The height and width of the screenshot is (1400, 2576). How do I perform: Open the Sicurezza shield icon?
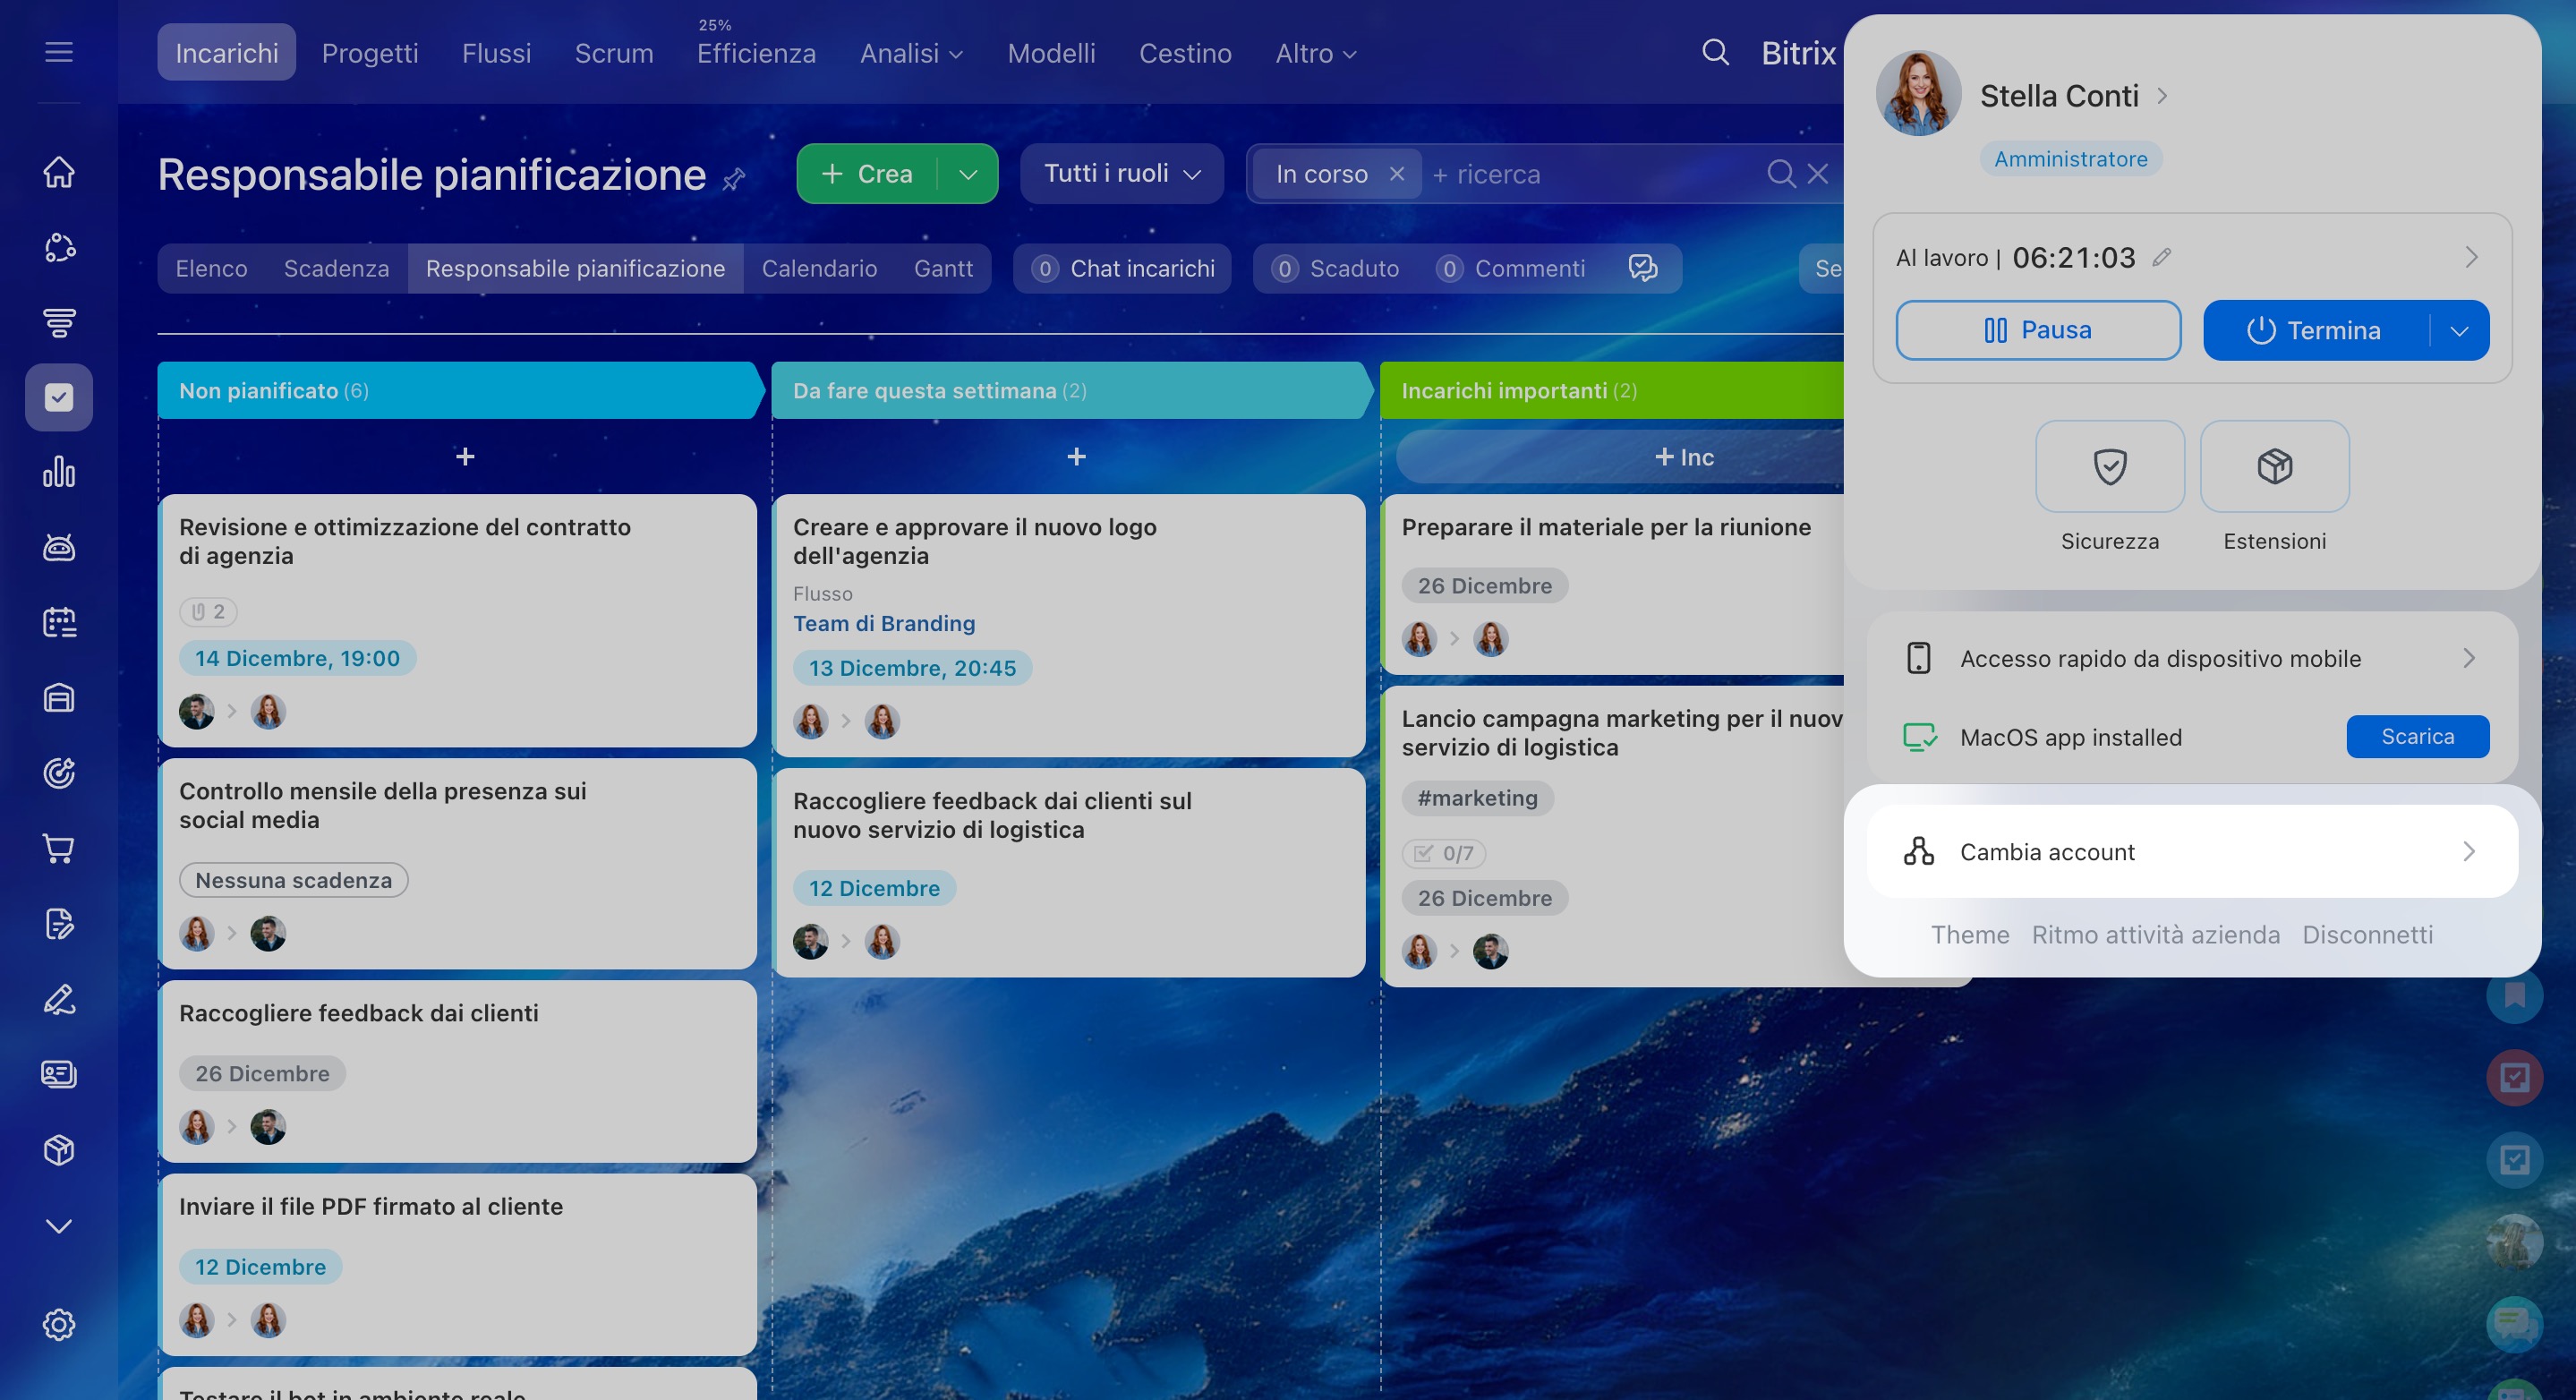click(x=2109, y=466)
